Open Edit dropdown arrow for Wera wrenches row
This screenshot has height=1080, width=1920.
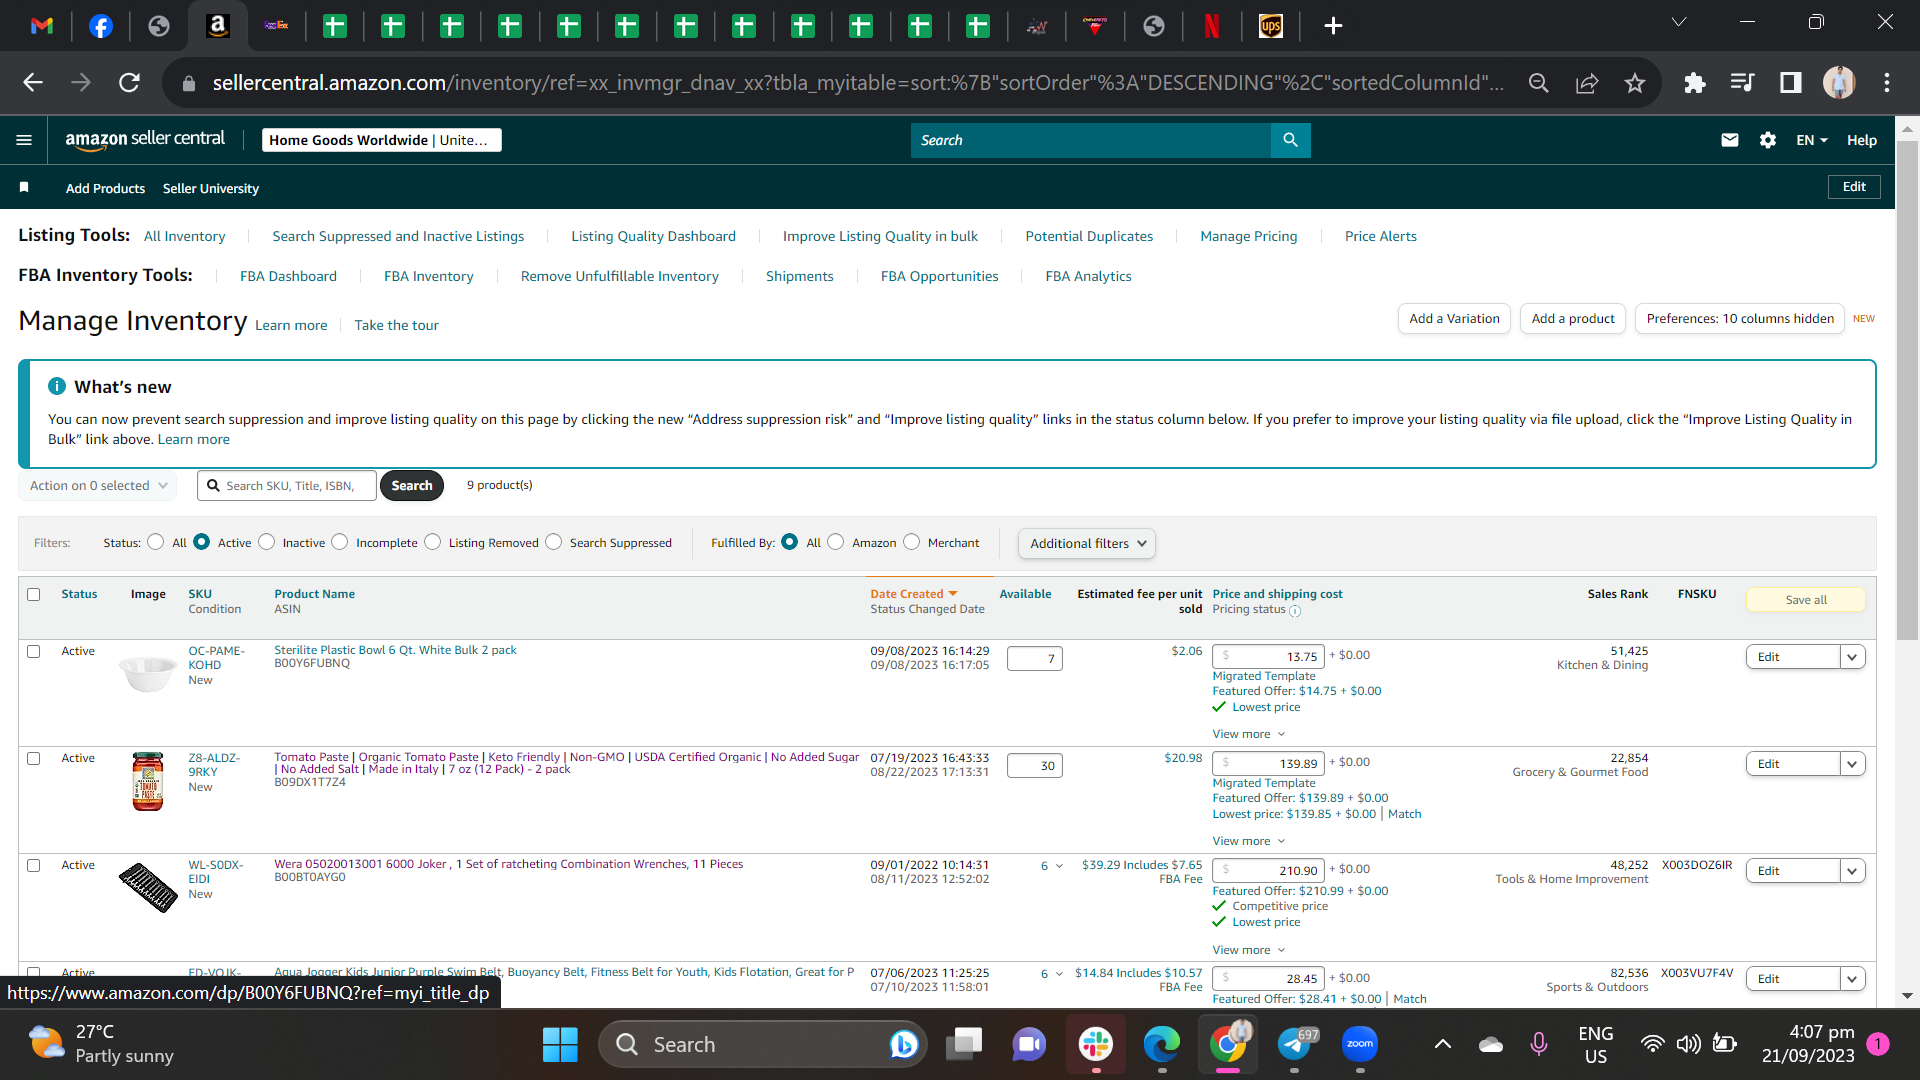click(1852, 871)
